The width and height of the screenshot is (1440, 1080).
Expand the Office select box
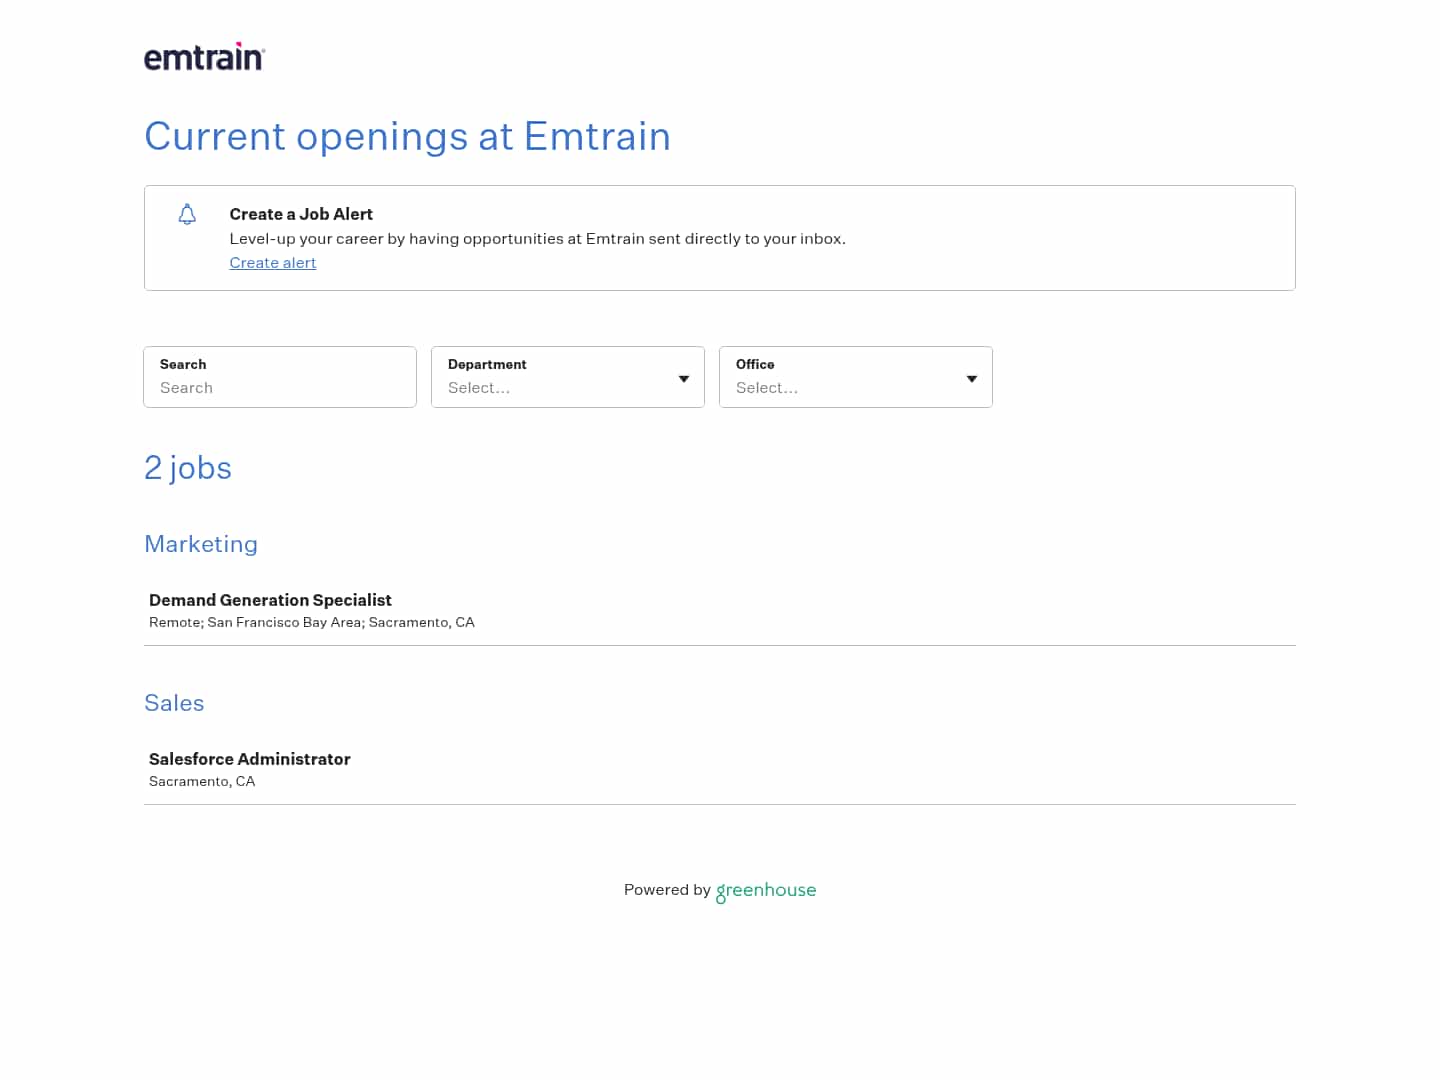click(855, 377)
